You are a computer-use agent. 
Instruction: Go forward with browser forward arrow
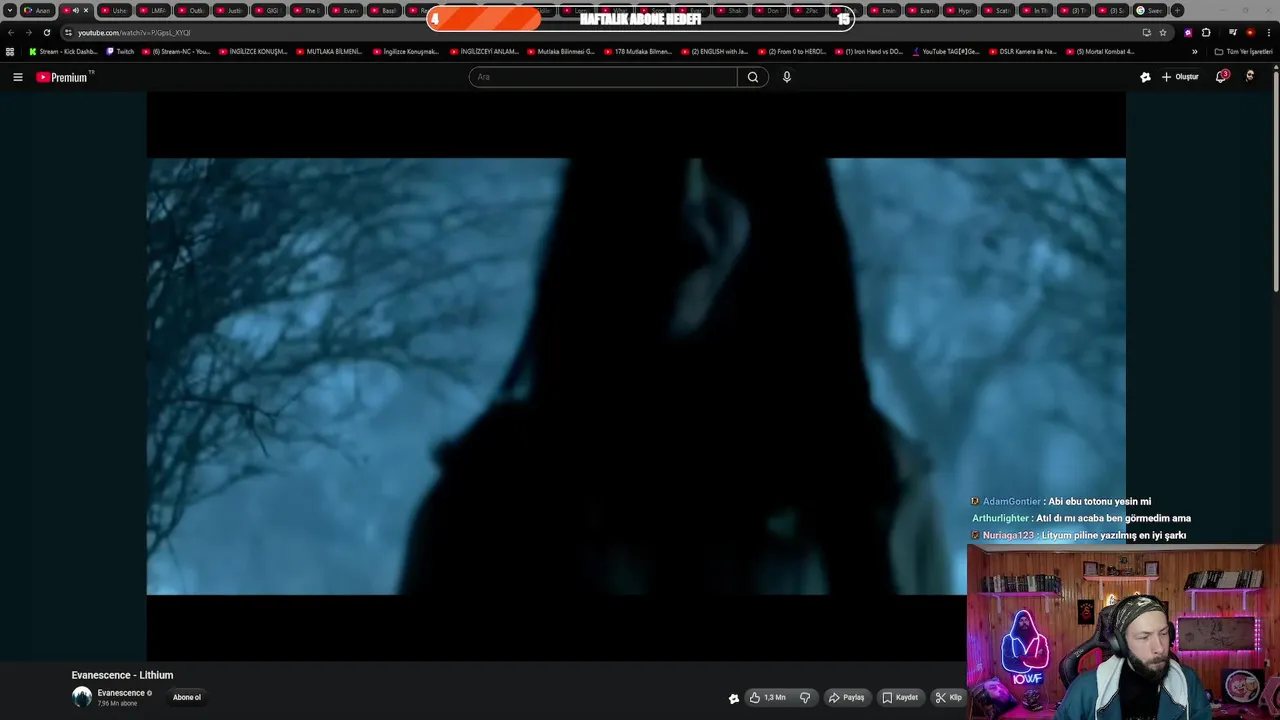click(28, 32)
